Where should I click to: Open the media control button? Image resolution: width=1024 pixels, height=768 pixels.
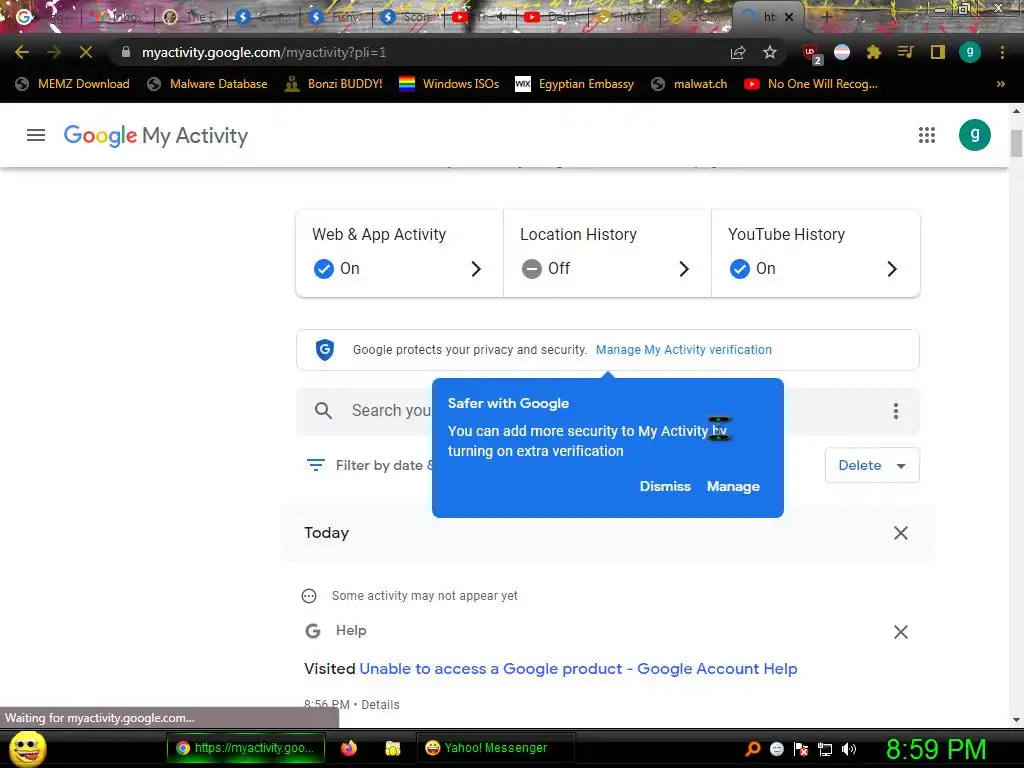[905, 52]
